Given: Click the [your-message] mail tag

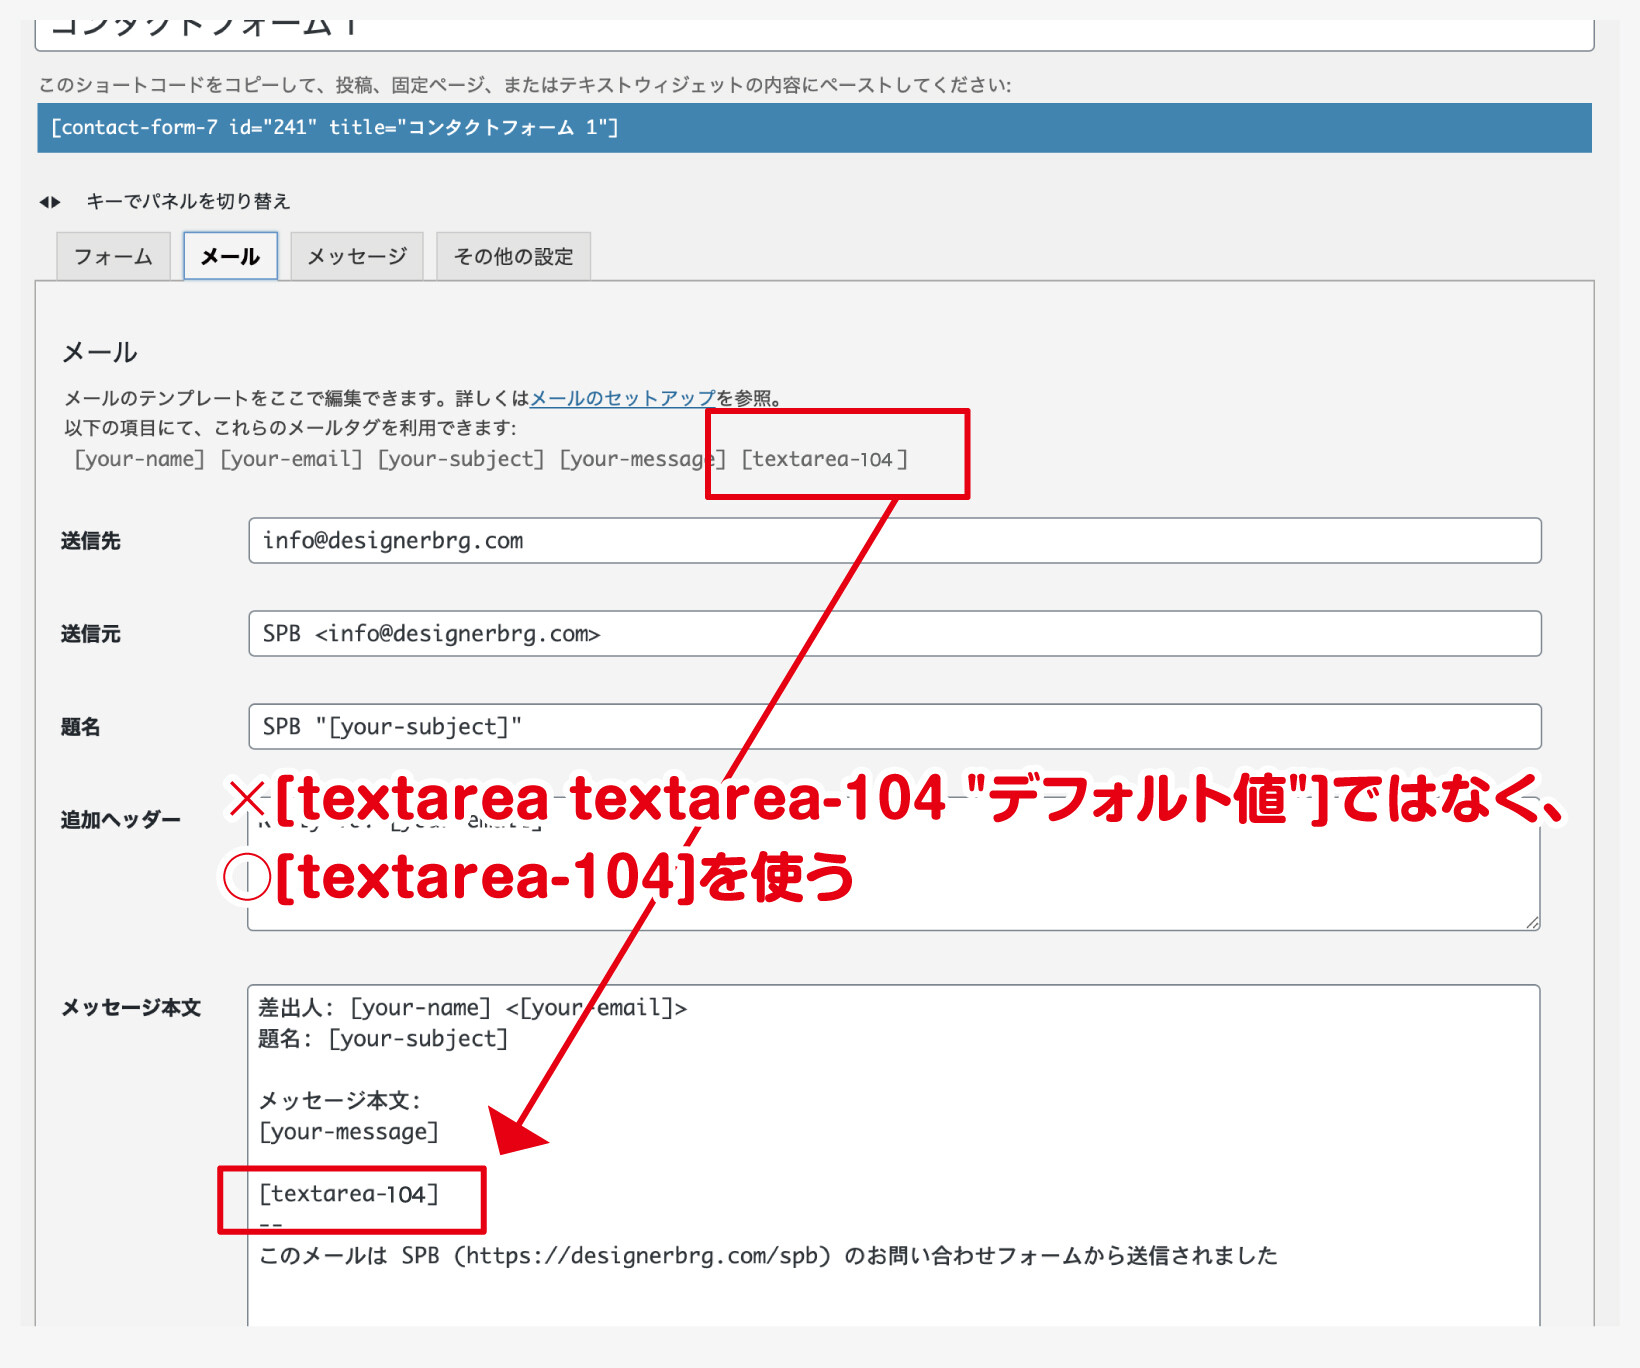Looking at the screenshot, I should (x=642, y=459).
